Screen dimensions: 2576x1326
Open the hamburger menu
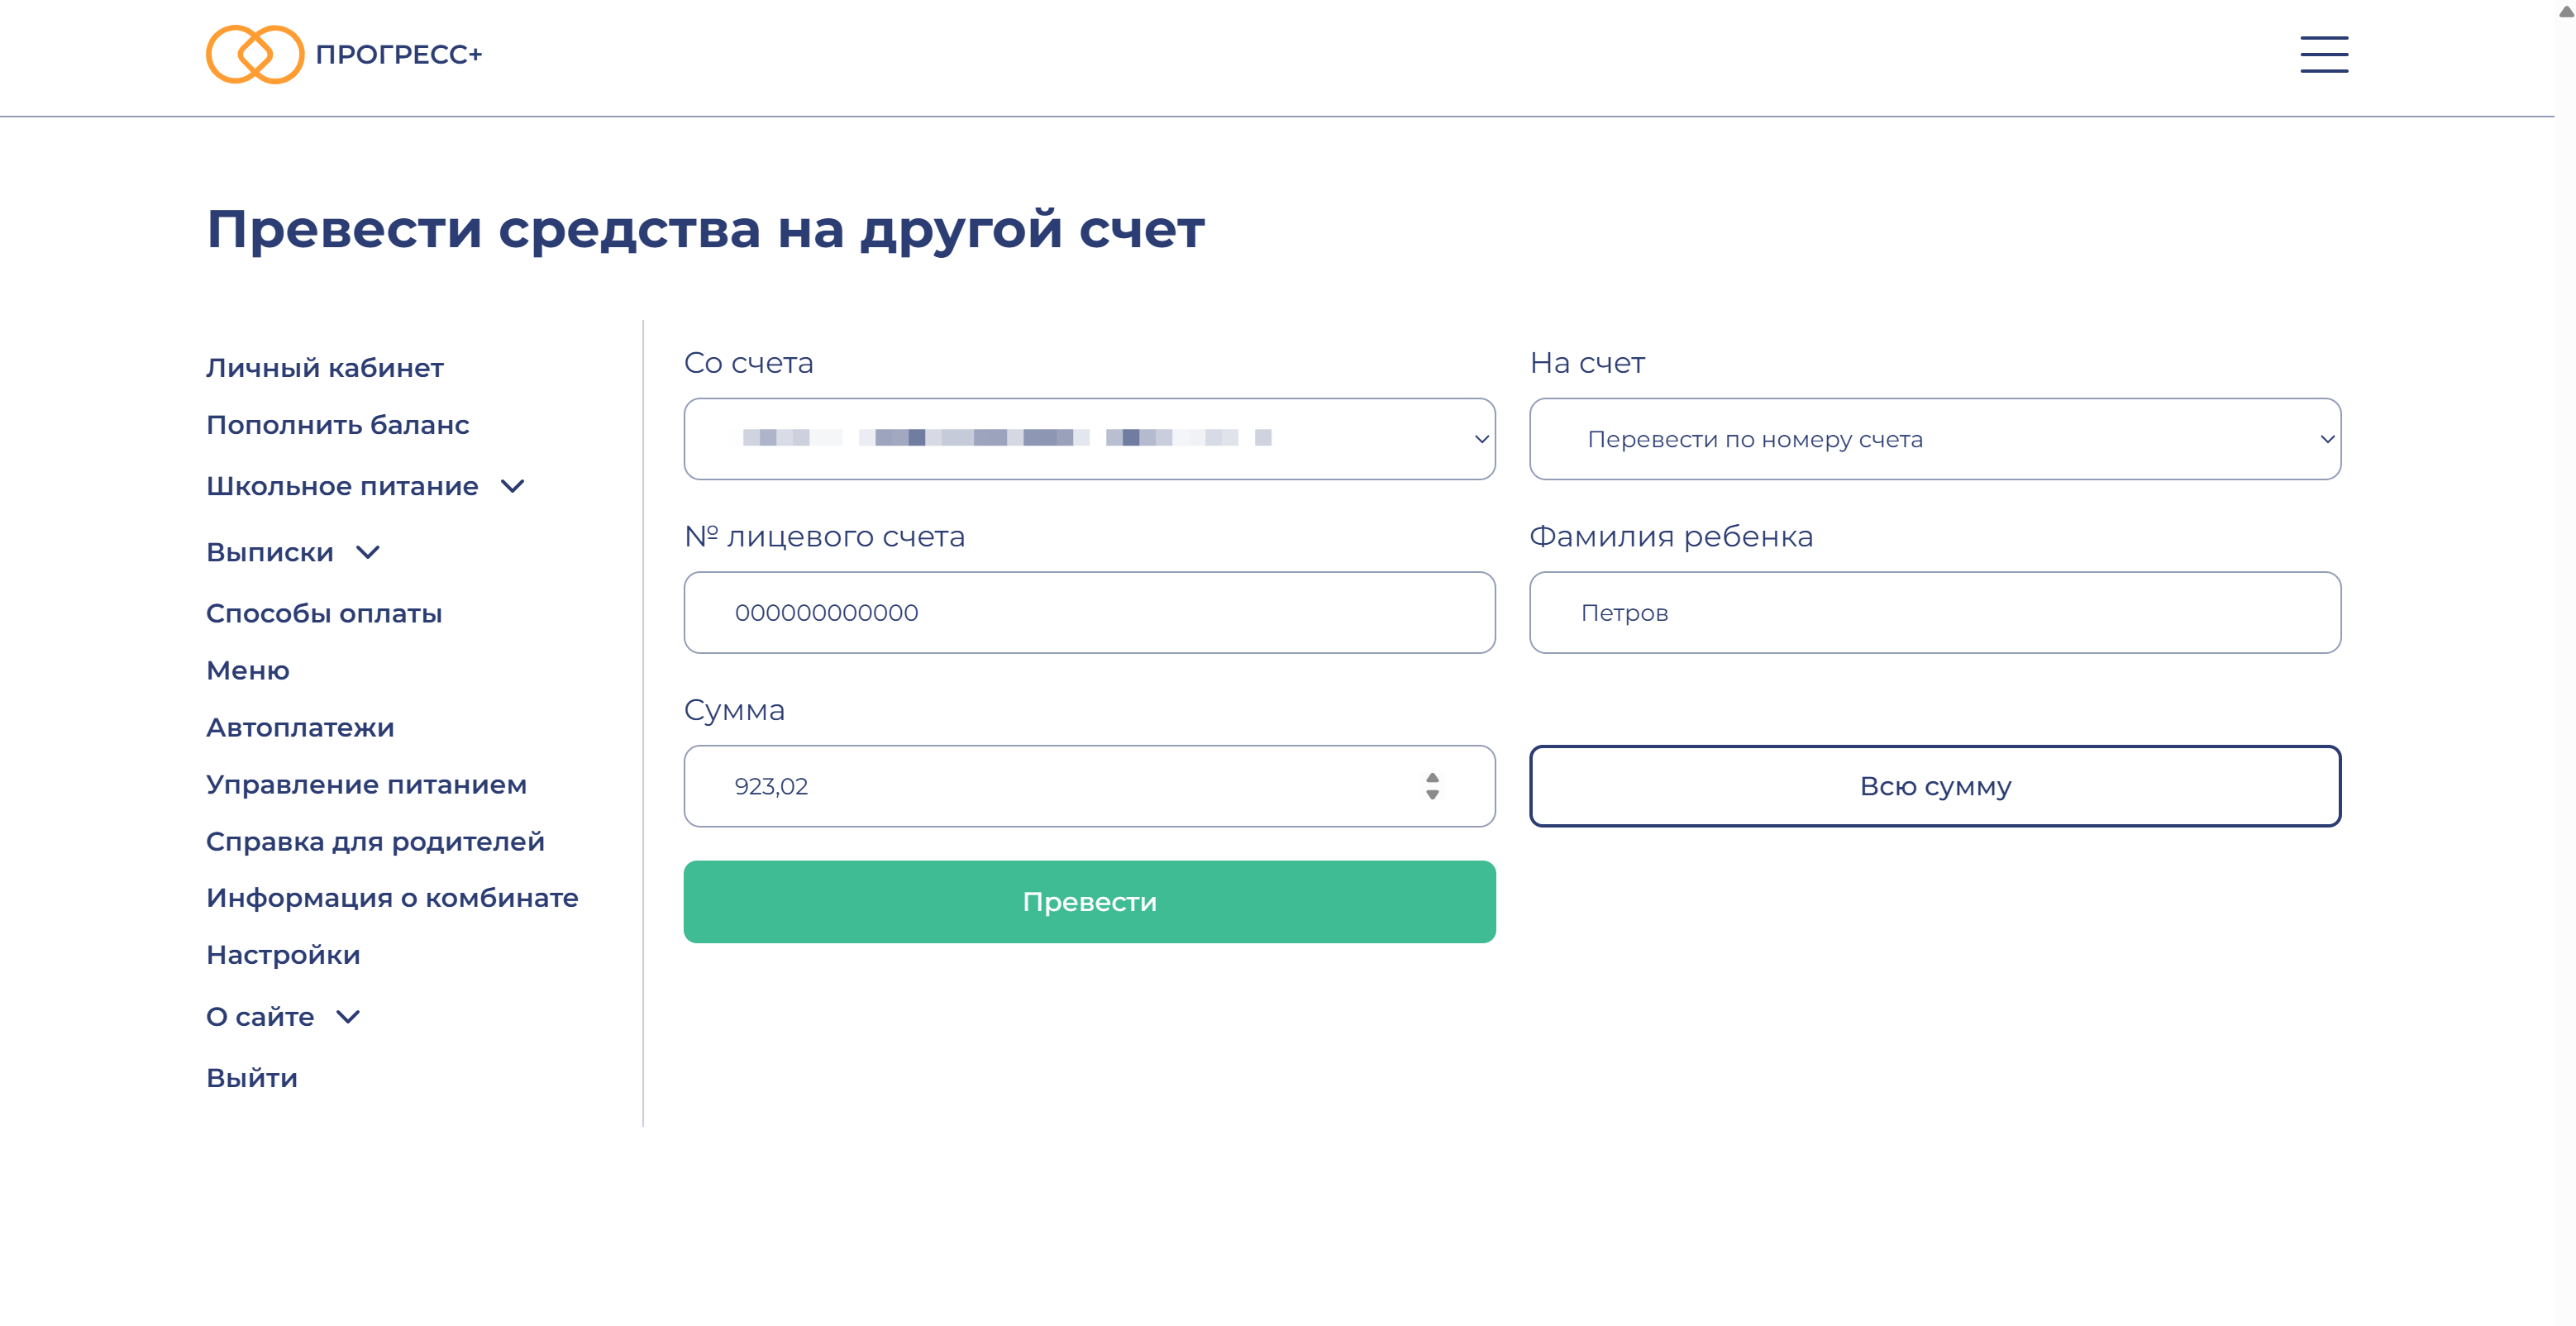point(2323,54)
